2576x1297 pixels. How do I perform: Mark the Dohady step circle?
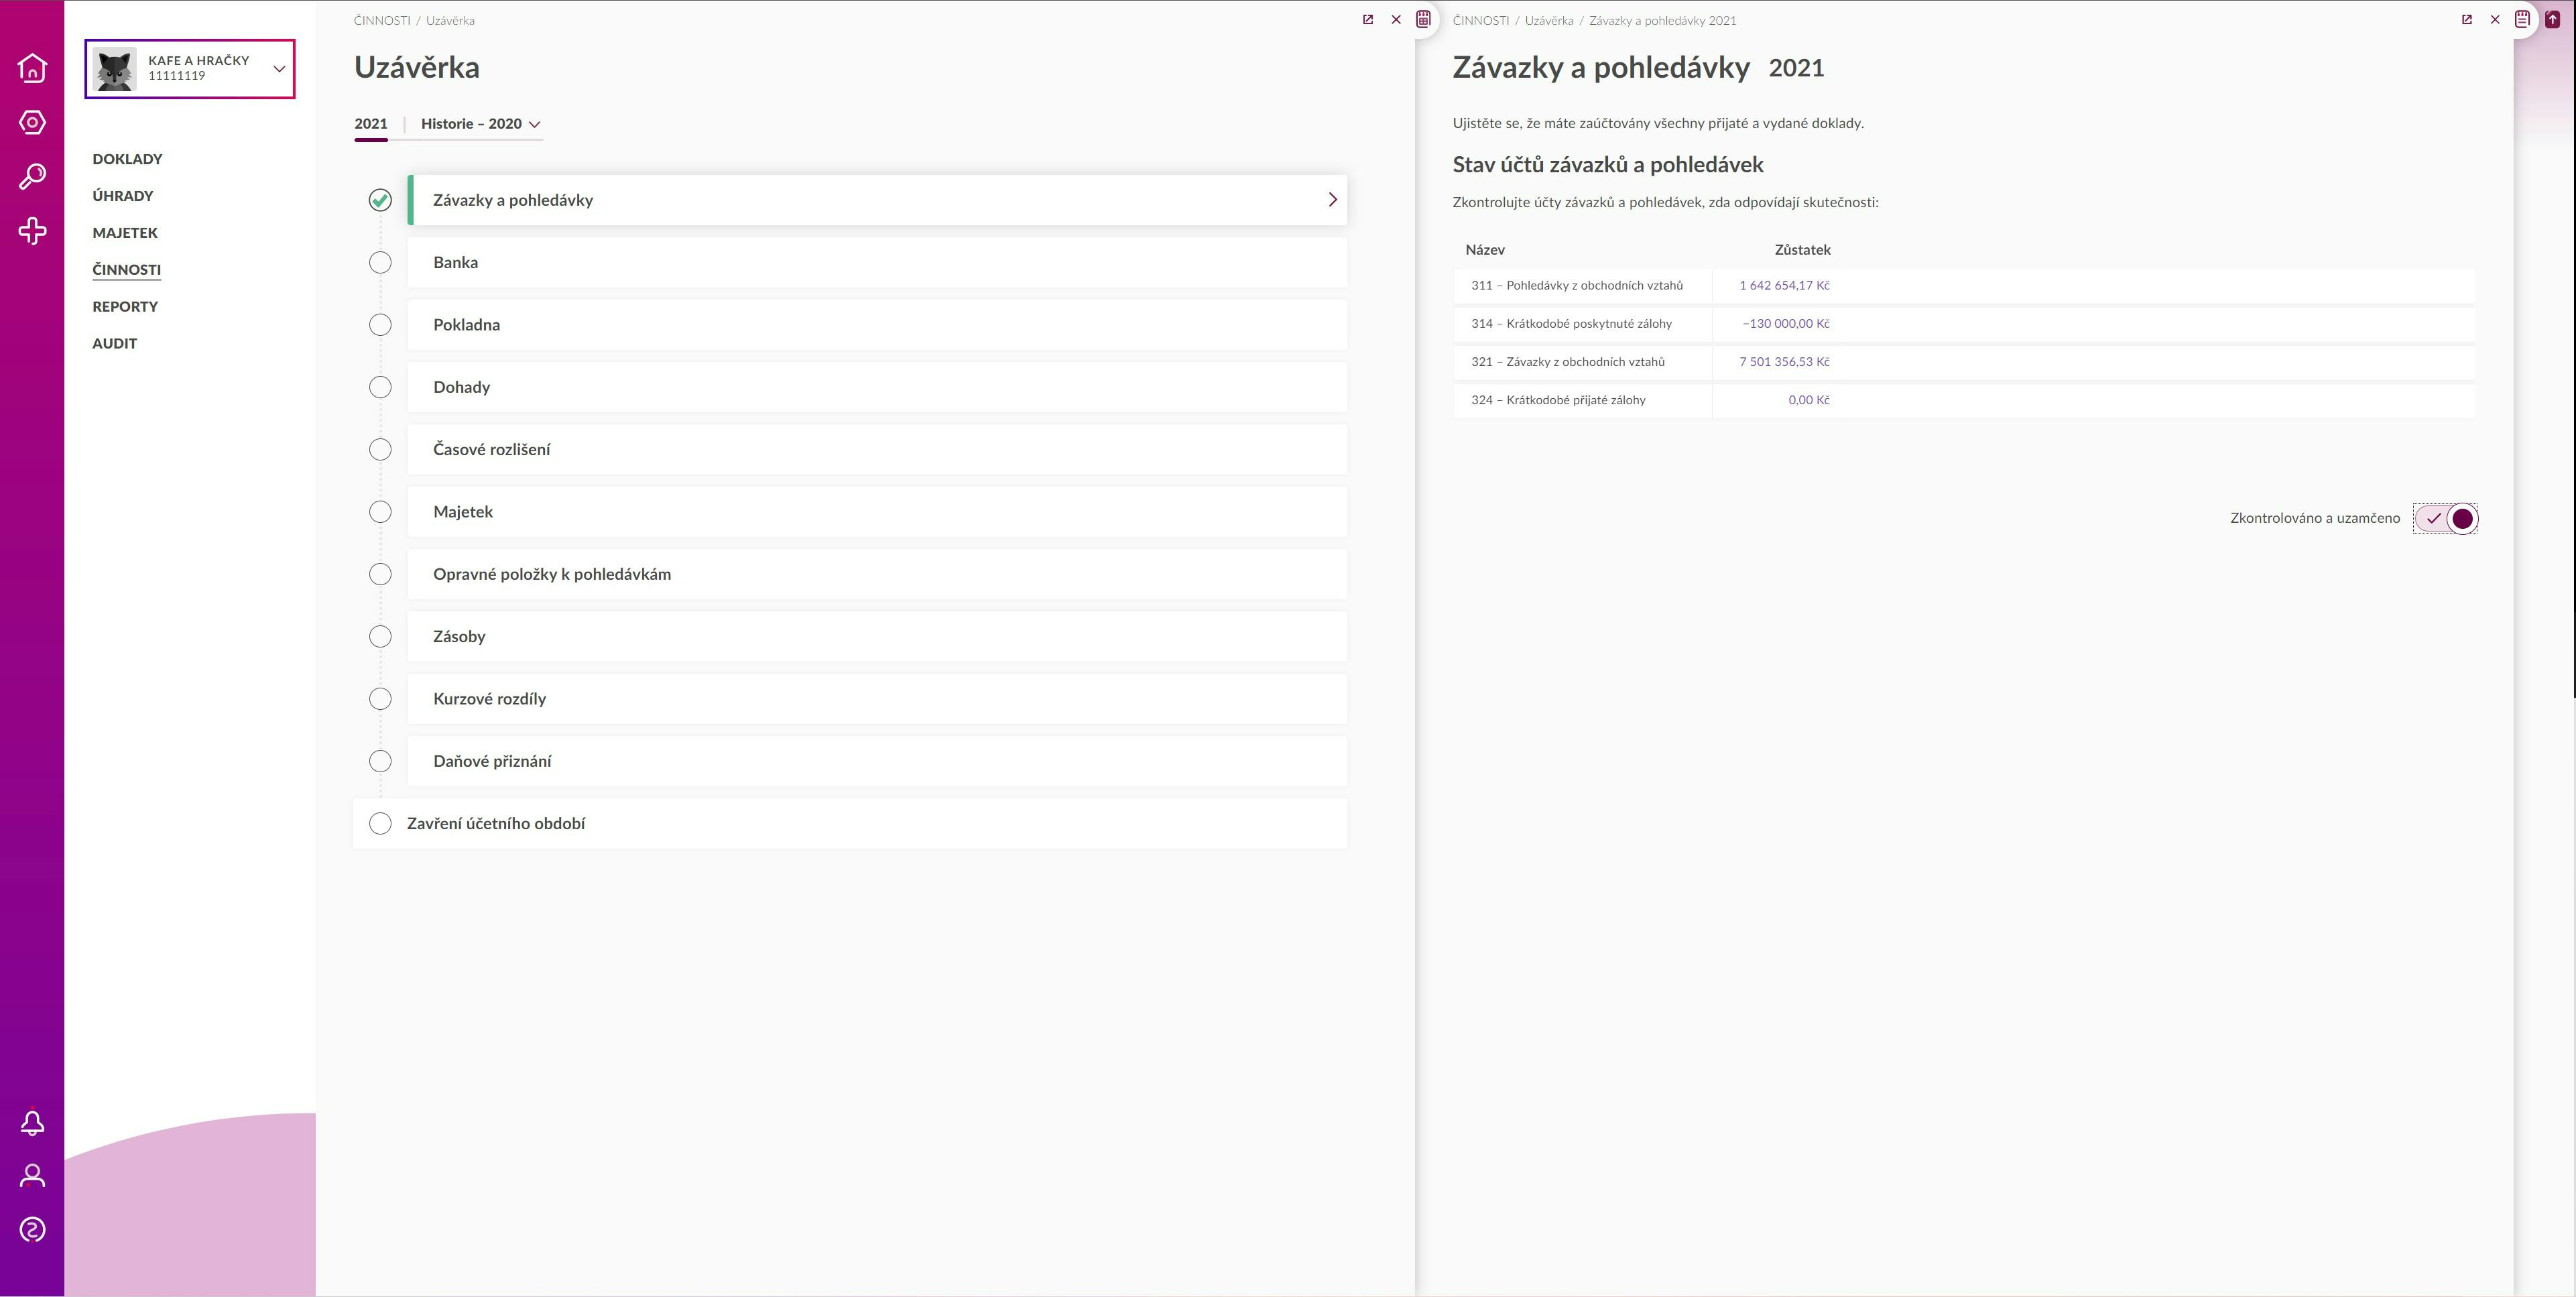pyautogui.click(x=380, y=387)
